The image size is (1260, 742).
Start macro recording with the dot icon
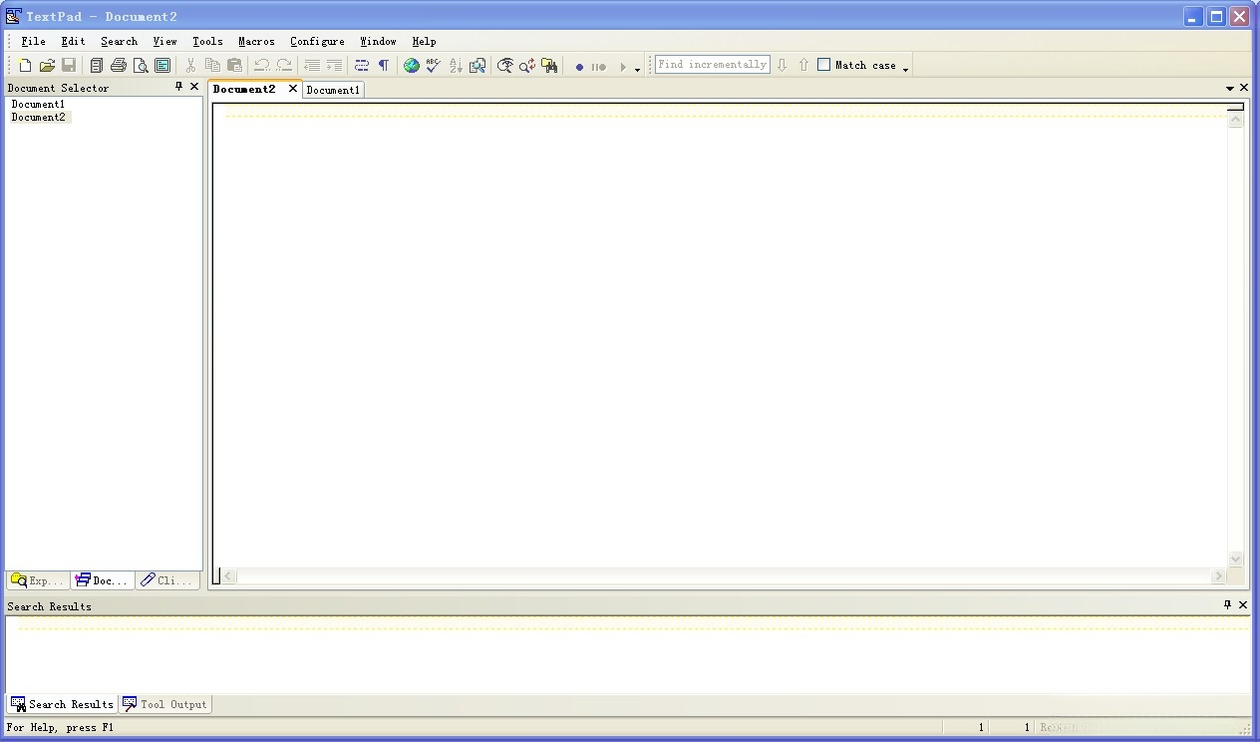click(579, 67)
